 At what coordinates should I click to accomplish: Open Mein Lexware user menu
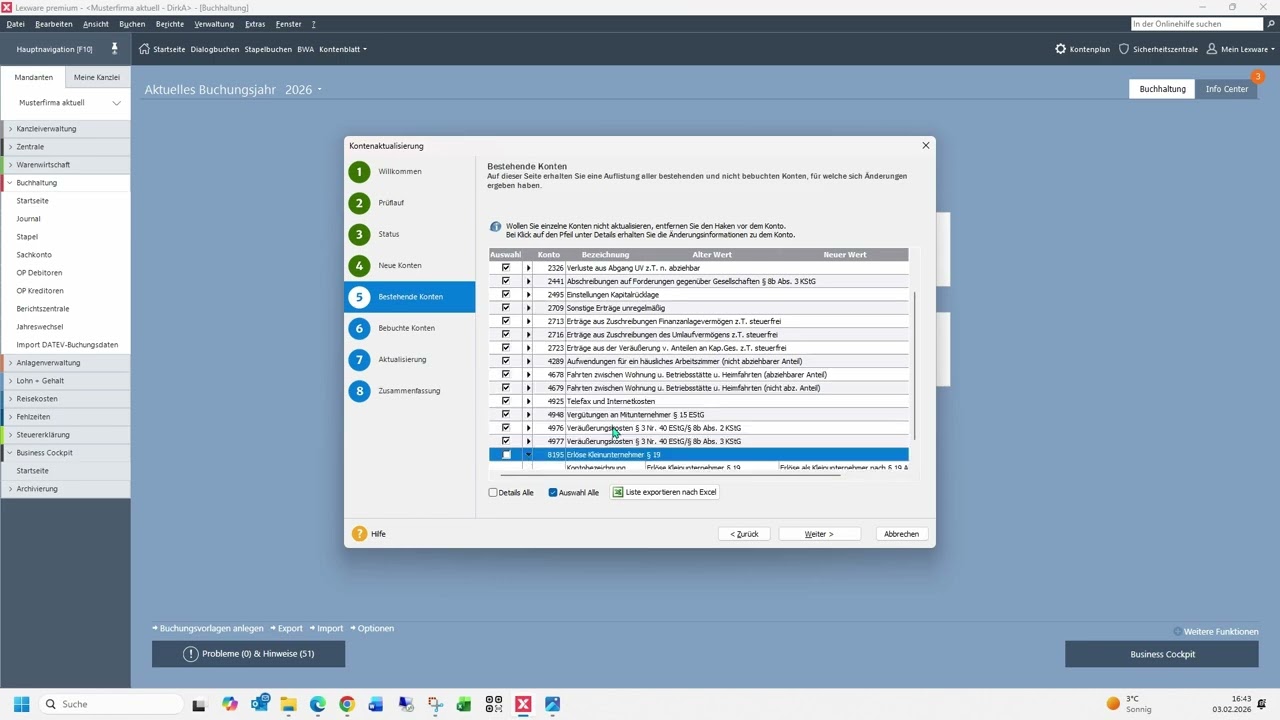pos(1240,49)
